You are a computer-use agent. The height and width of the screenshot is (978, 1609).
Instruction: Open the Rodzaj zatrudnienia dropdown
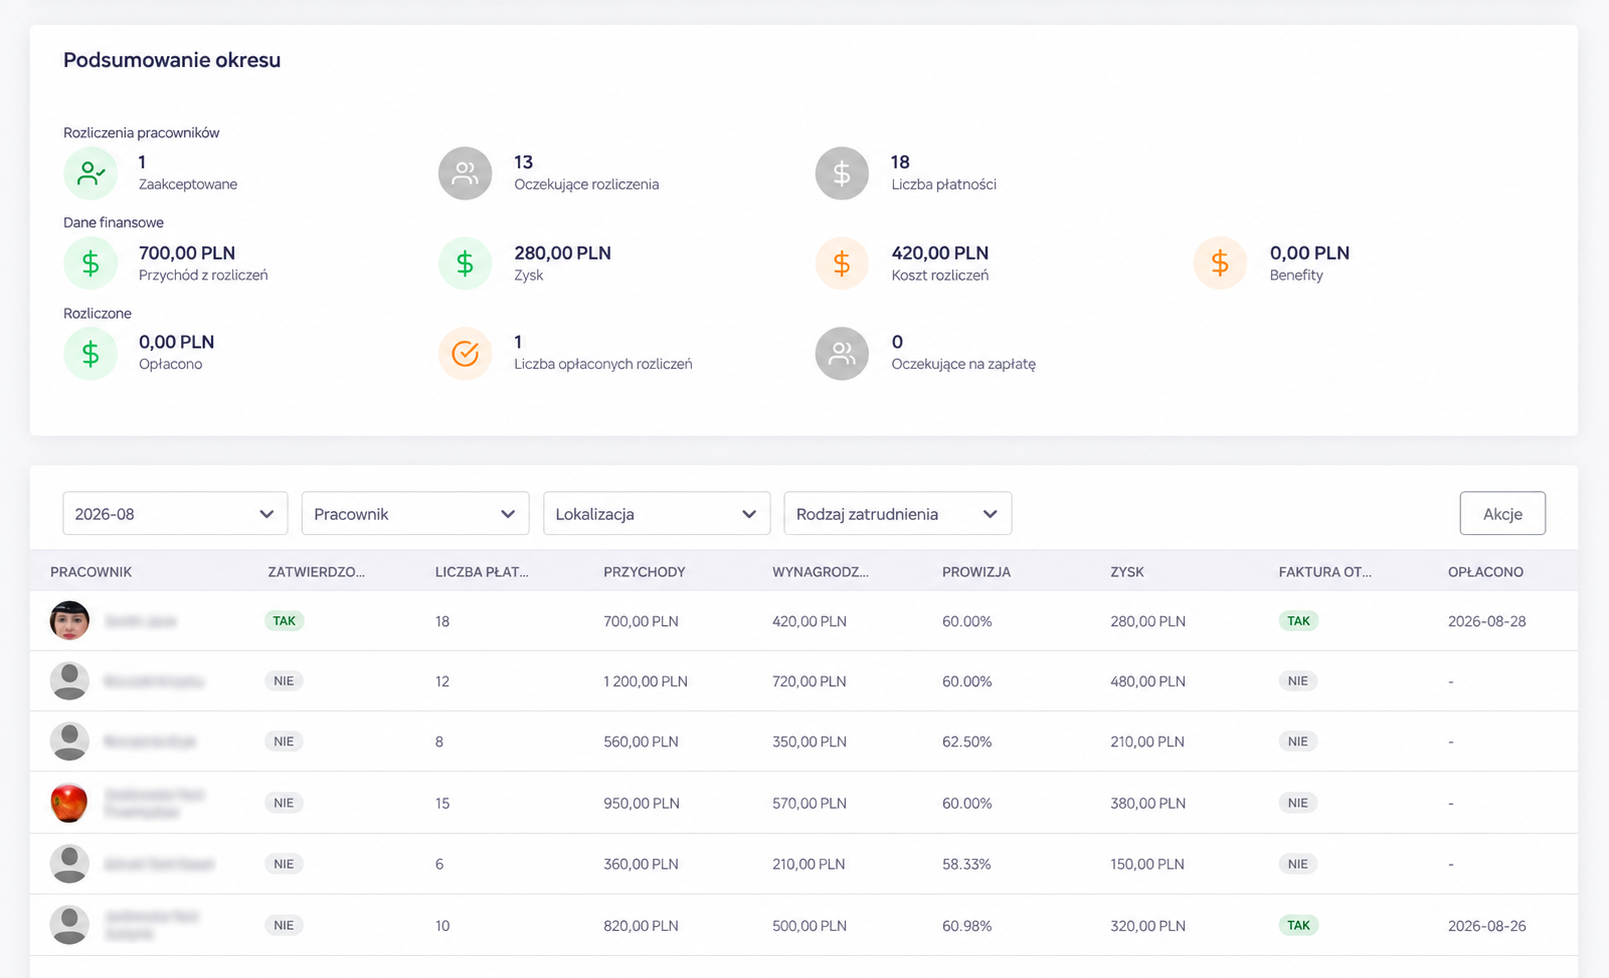[897, 513]
